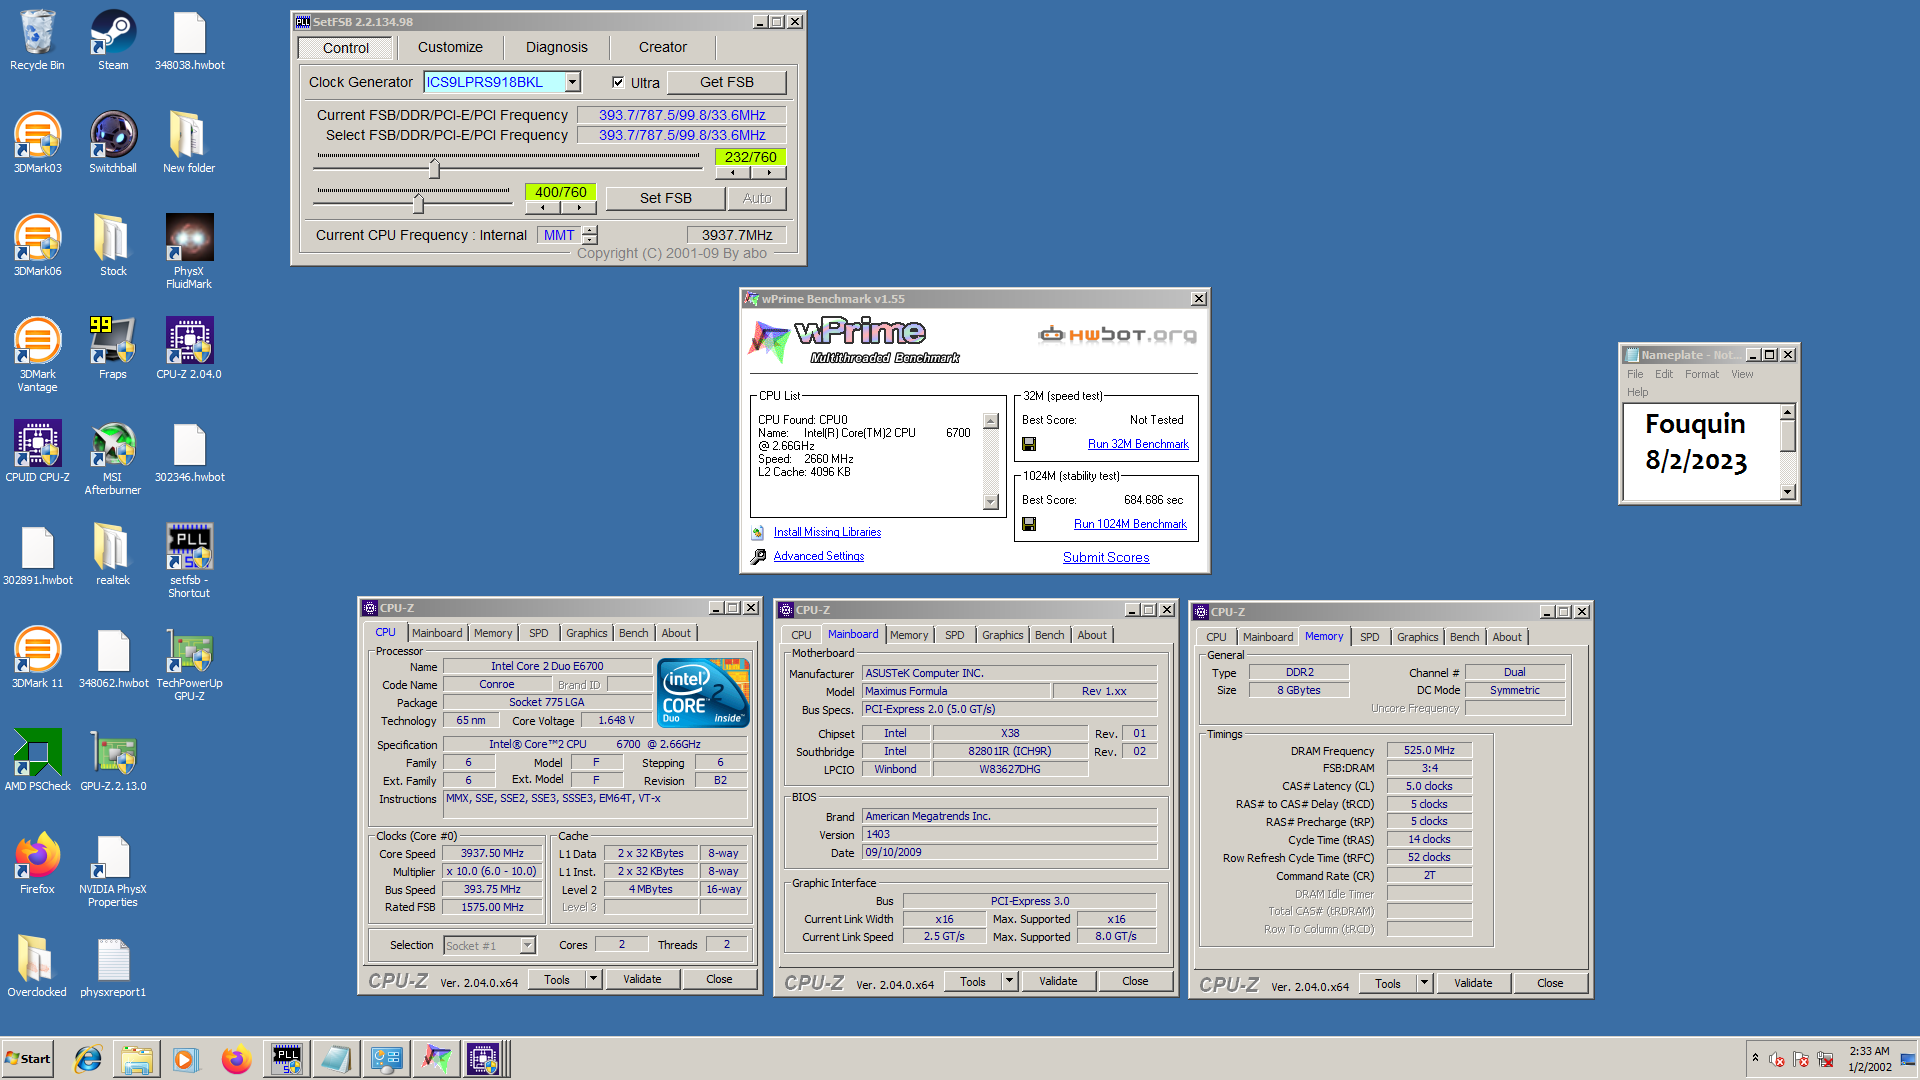Launch GPU-Z.2.13.0 from desktop

pyautogui.click(x=113, y=761)
